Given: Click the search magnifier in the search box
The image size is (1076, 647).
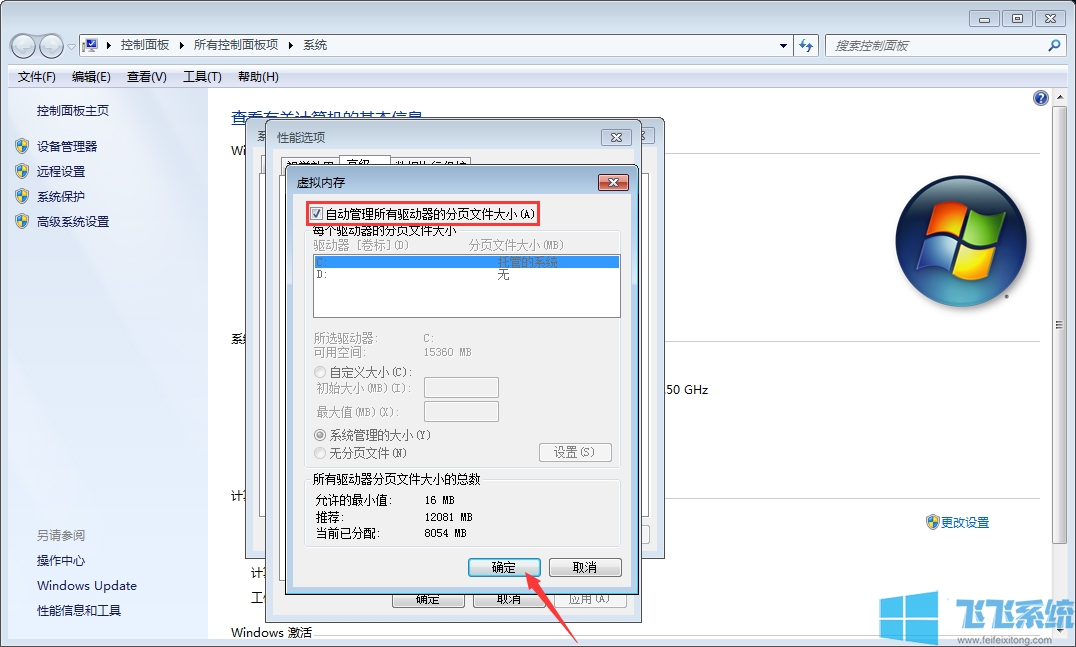Looking at the screenshot, I should pos(1053,45).
